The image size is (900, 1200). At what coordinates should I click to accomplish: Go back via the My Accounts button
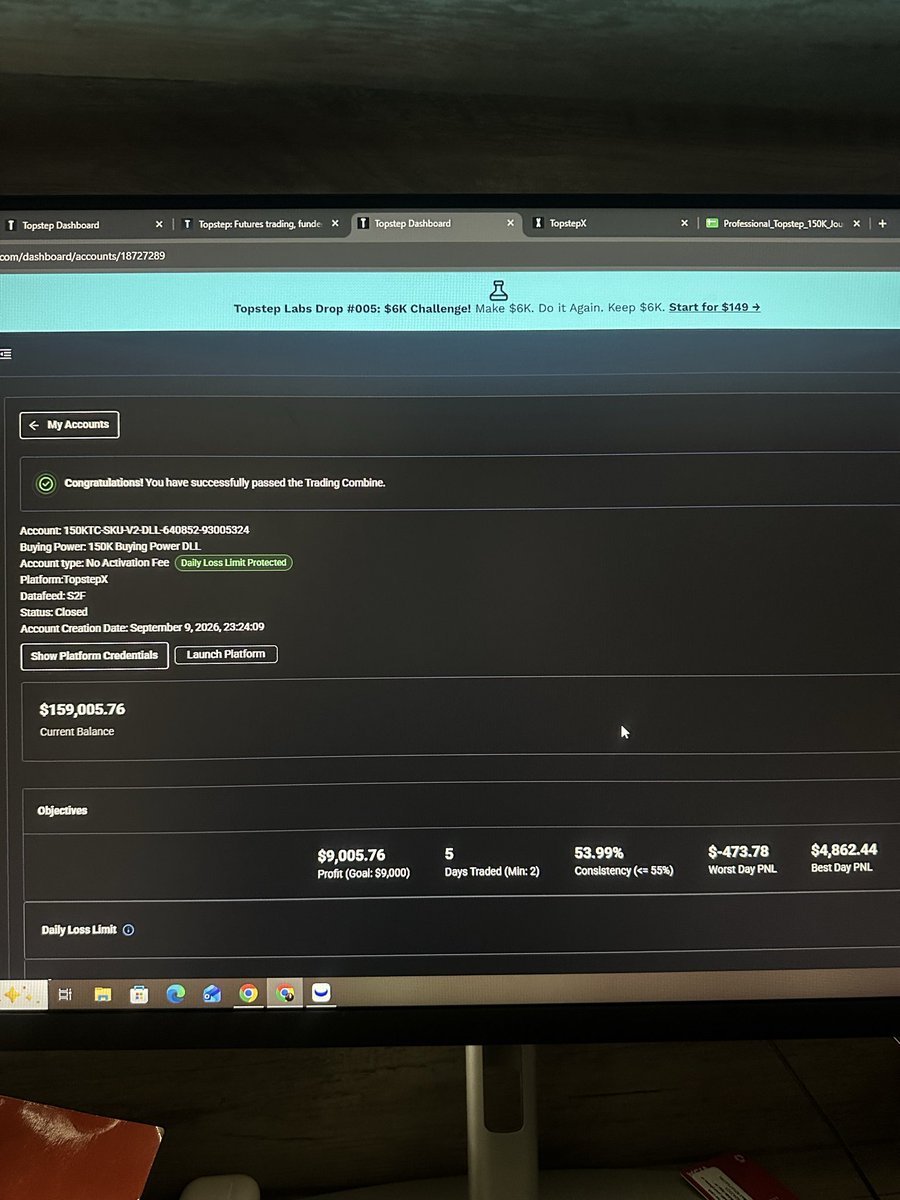[70, 425]
